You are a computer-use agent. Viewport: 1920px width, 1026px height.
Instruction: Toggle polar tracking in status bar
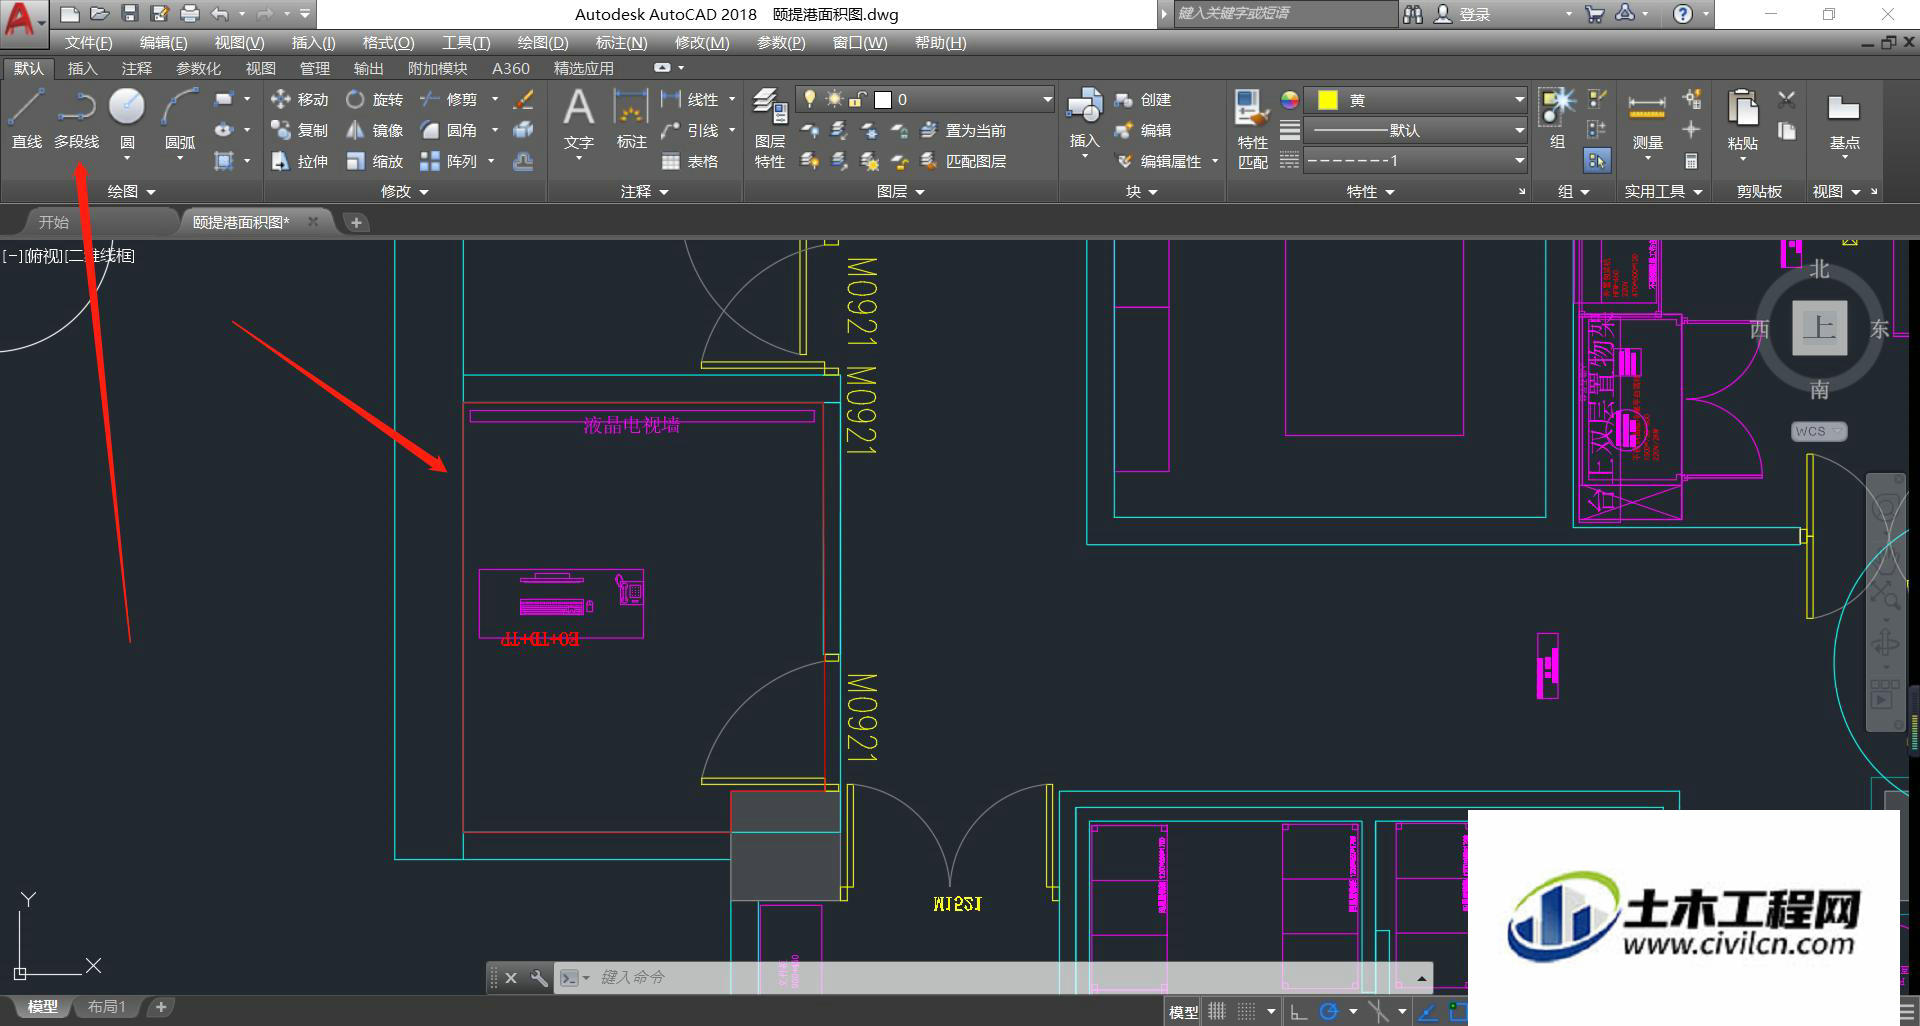click(1328, 1011)
